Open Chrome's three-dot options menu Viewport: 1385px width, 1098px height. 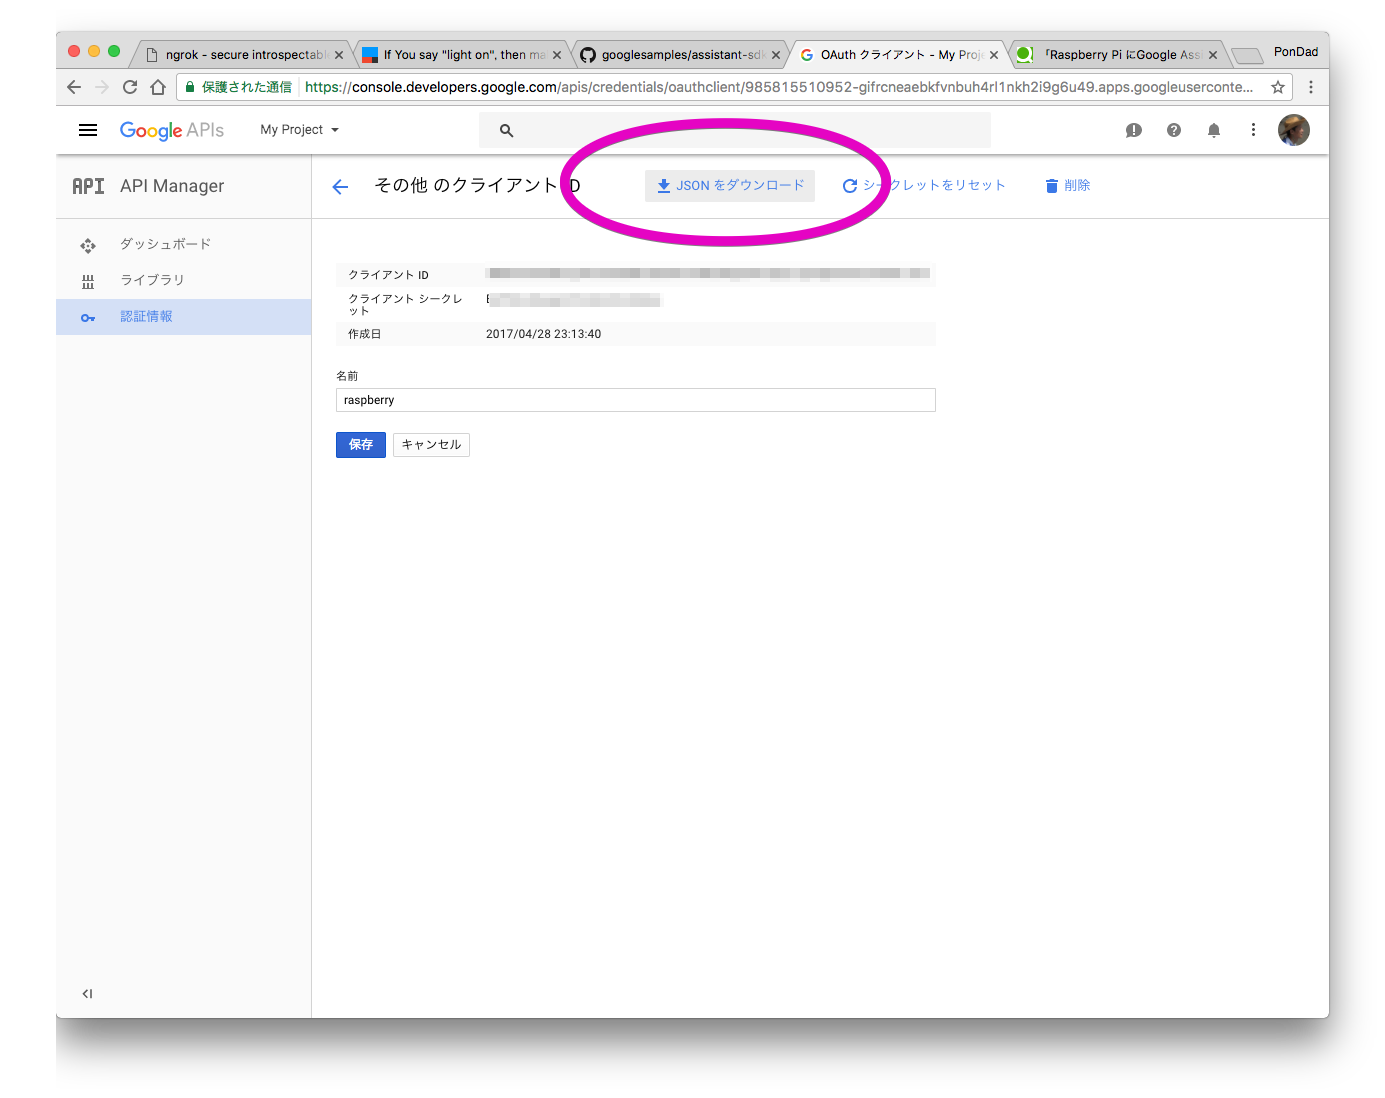pos(1311,87)
